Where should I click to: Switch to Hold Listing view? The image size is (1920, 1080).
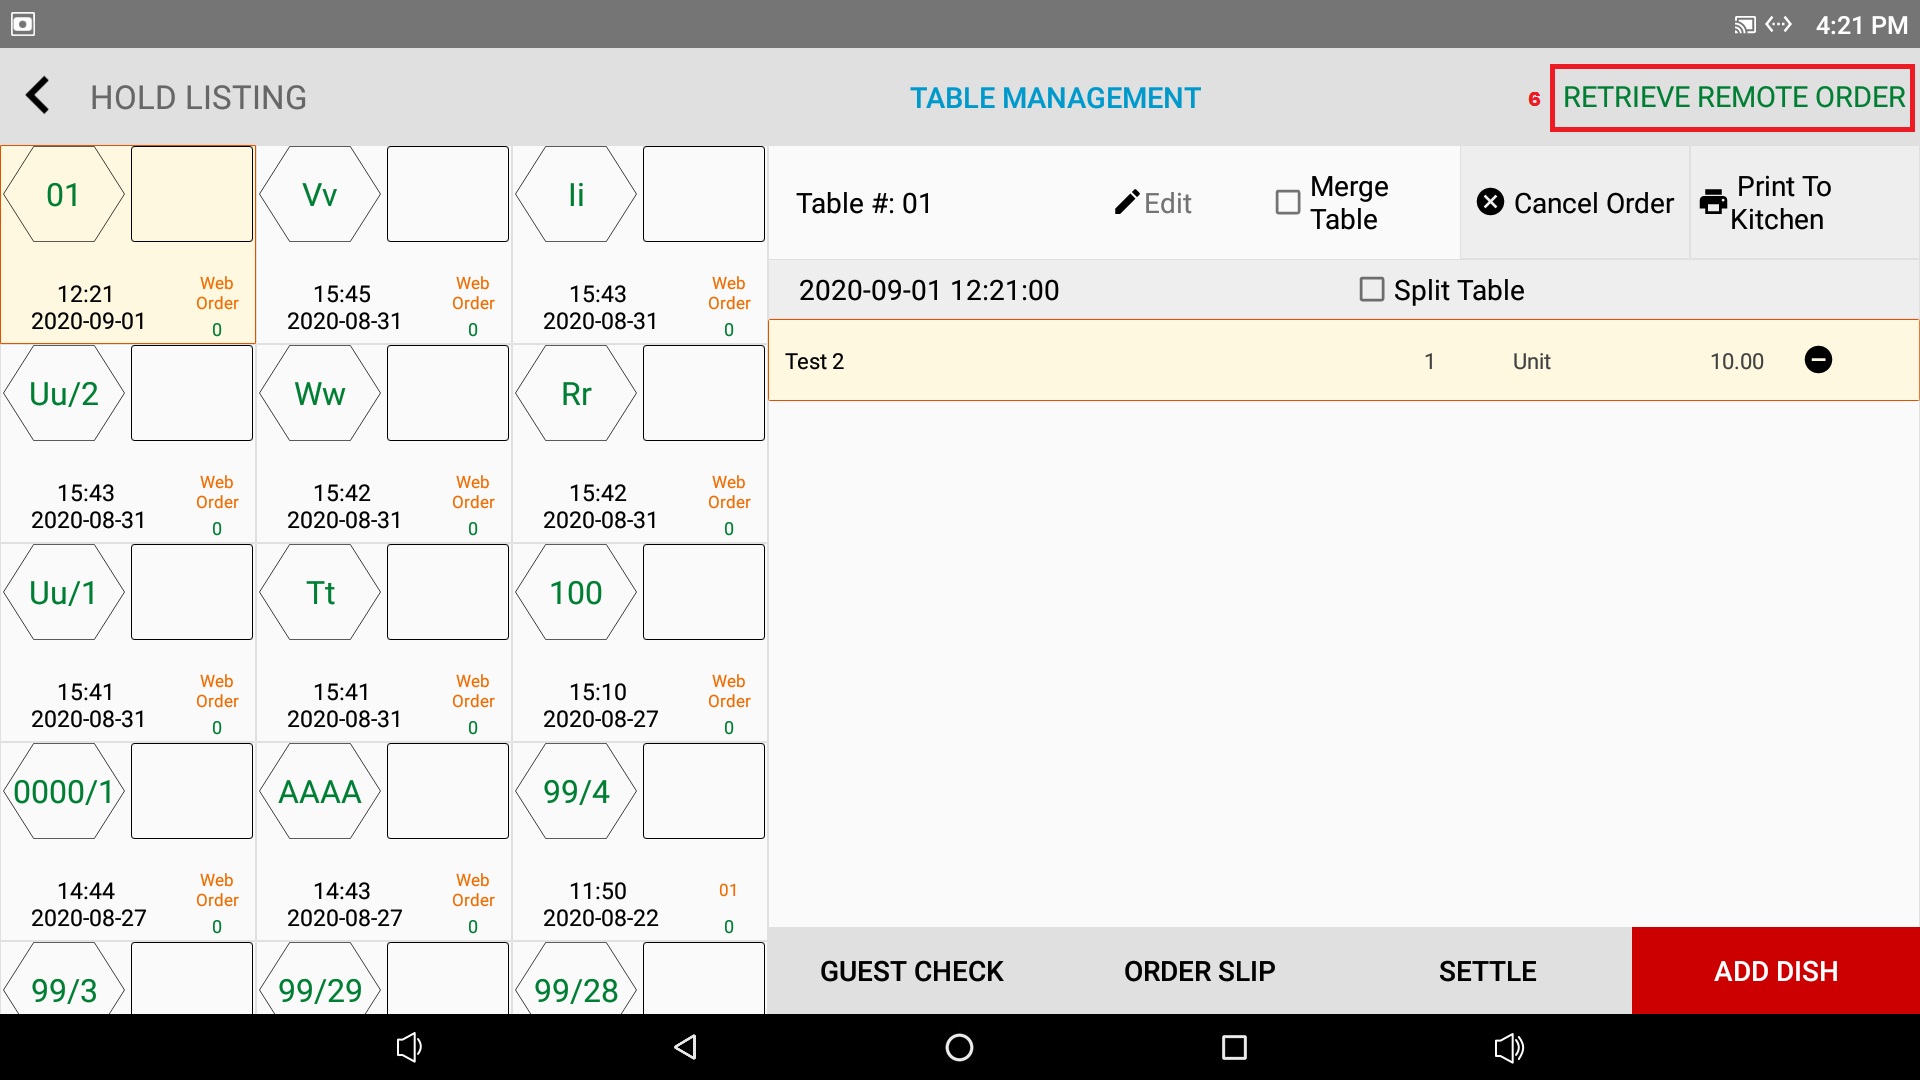(198, 98)
